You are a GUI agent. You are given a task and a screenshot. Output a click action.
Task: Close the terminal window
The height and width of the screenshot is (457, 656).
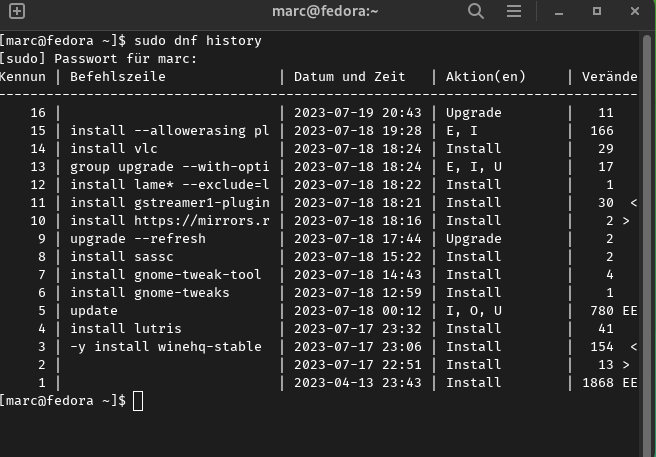click(635, 11)
